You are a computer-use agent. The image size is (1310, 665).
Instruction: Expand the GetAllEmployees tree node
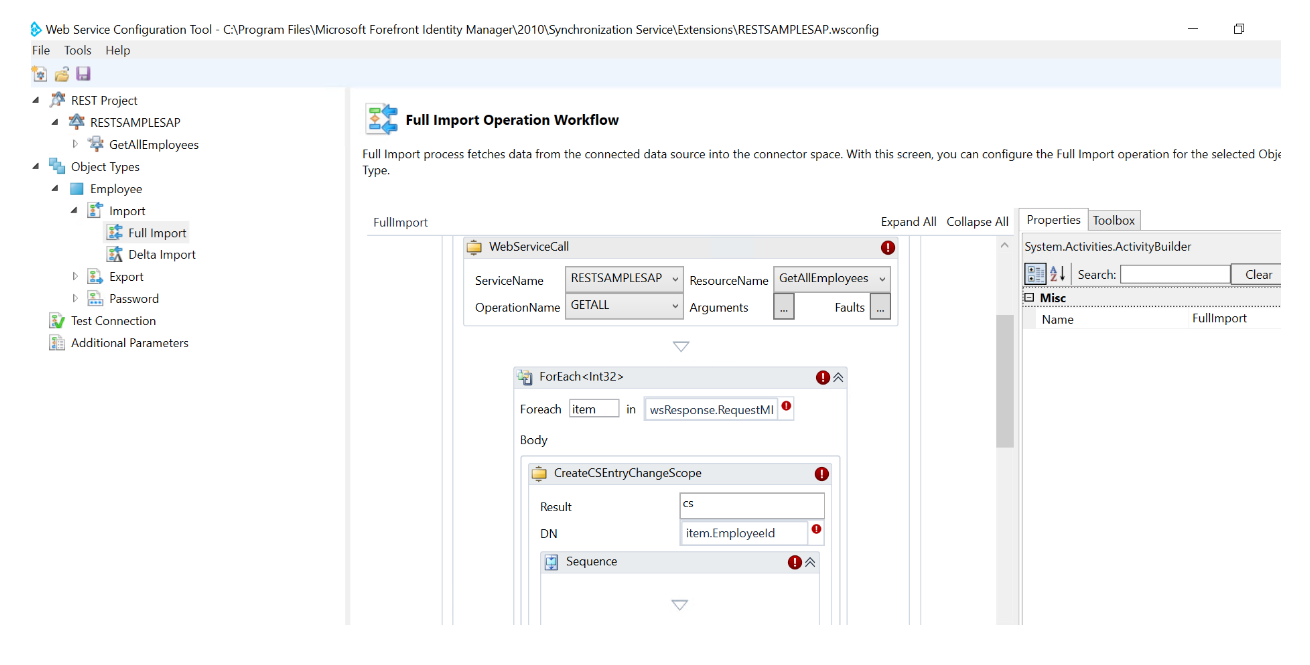point(75,144)
